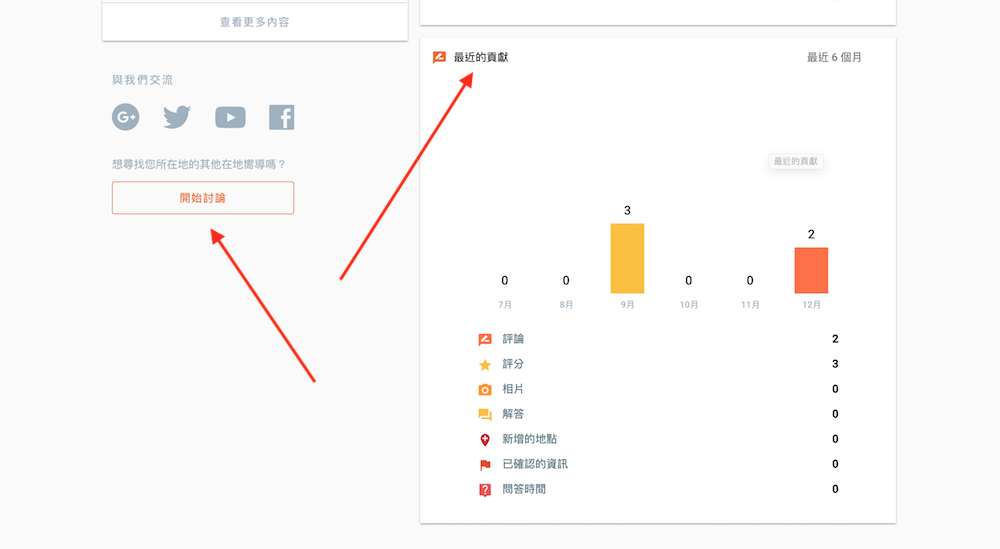
Task: Select the 最近 6 個月 time range
Action: [834, 58]
